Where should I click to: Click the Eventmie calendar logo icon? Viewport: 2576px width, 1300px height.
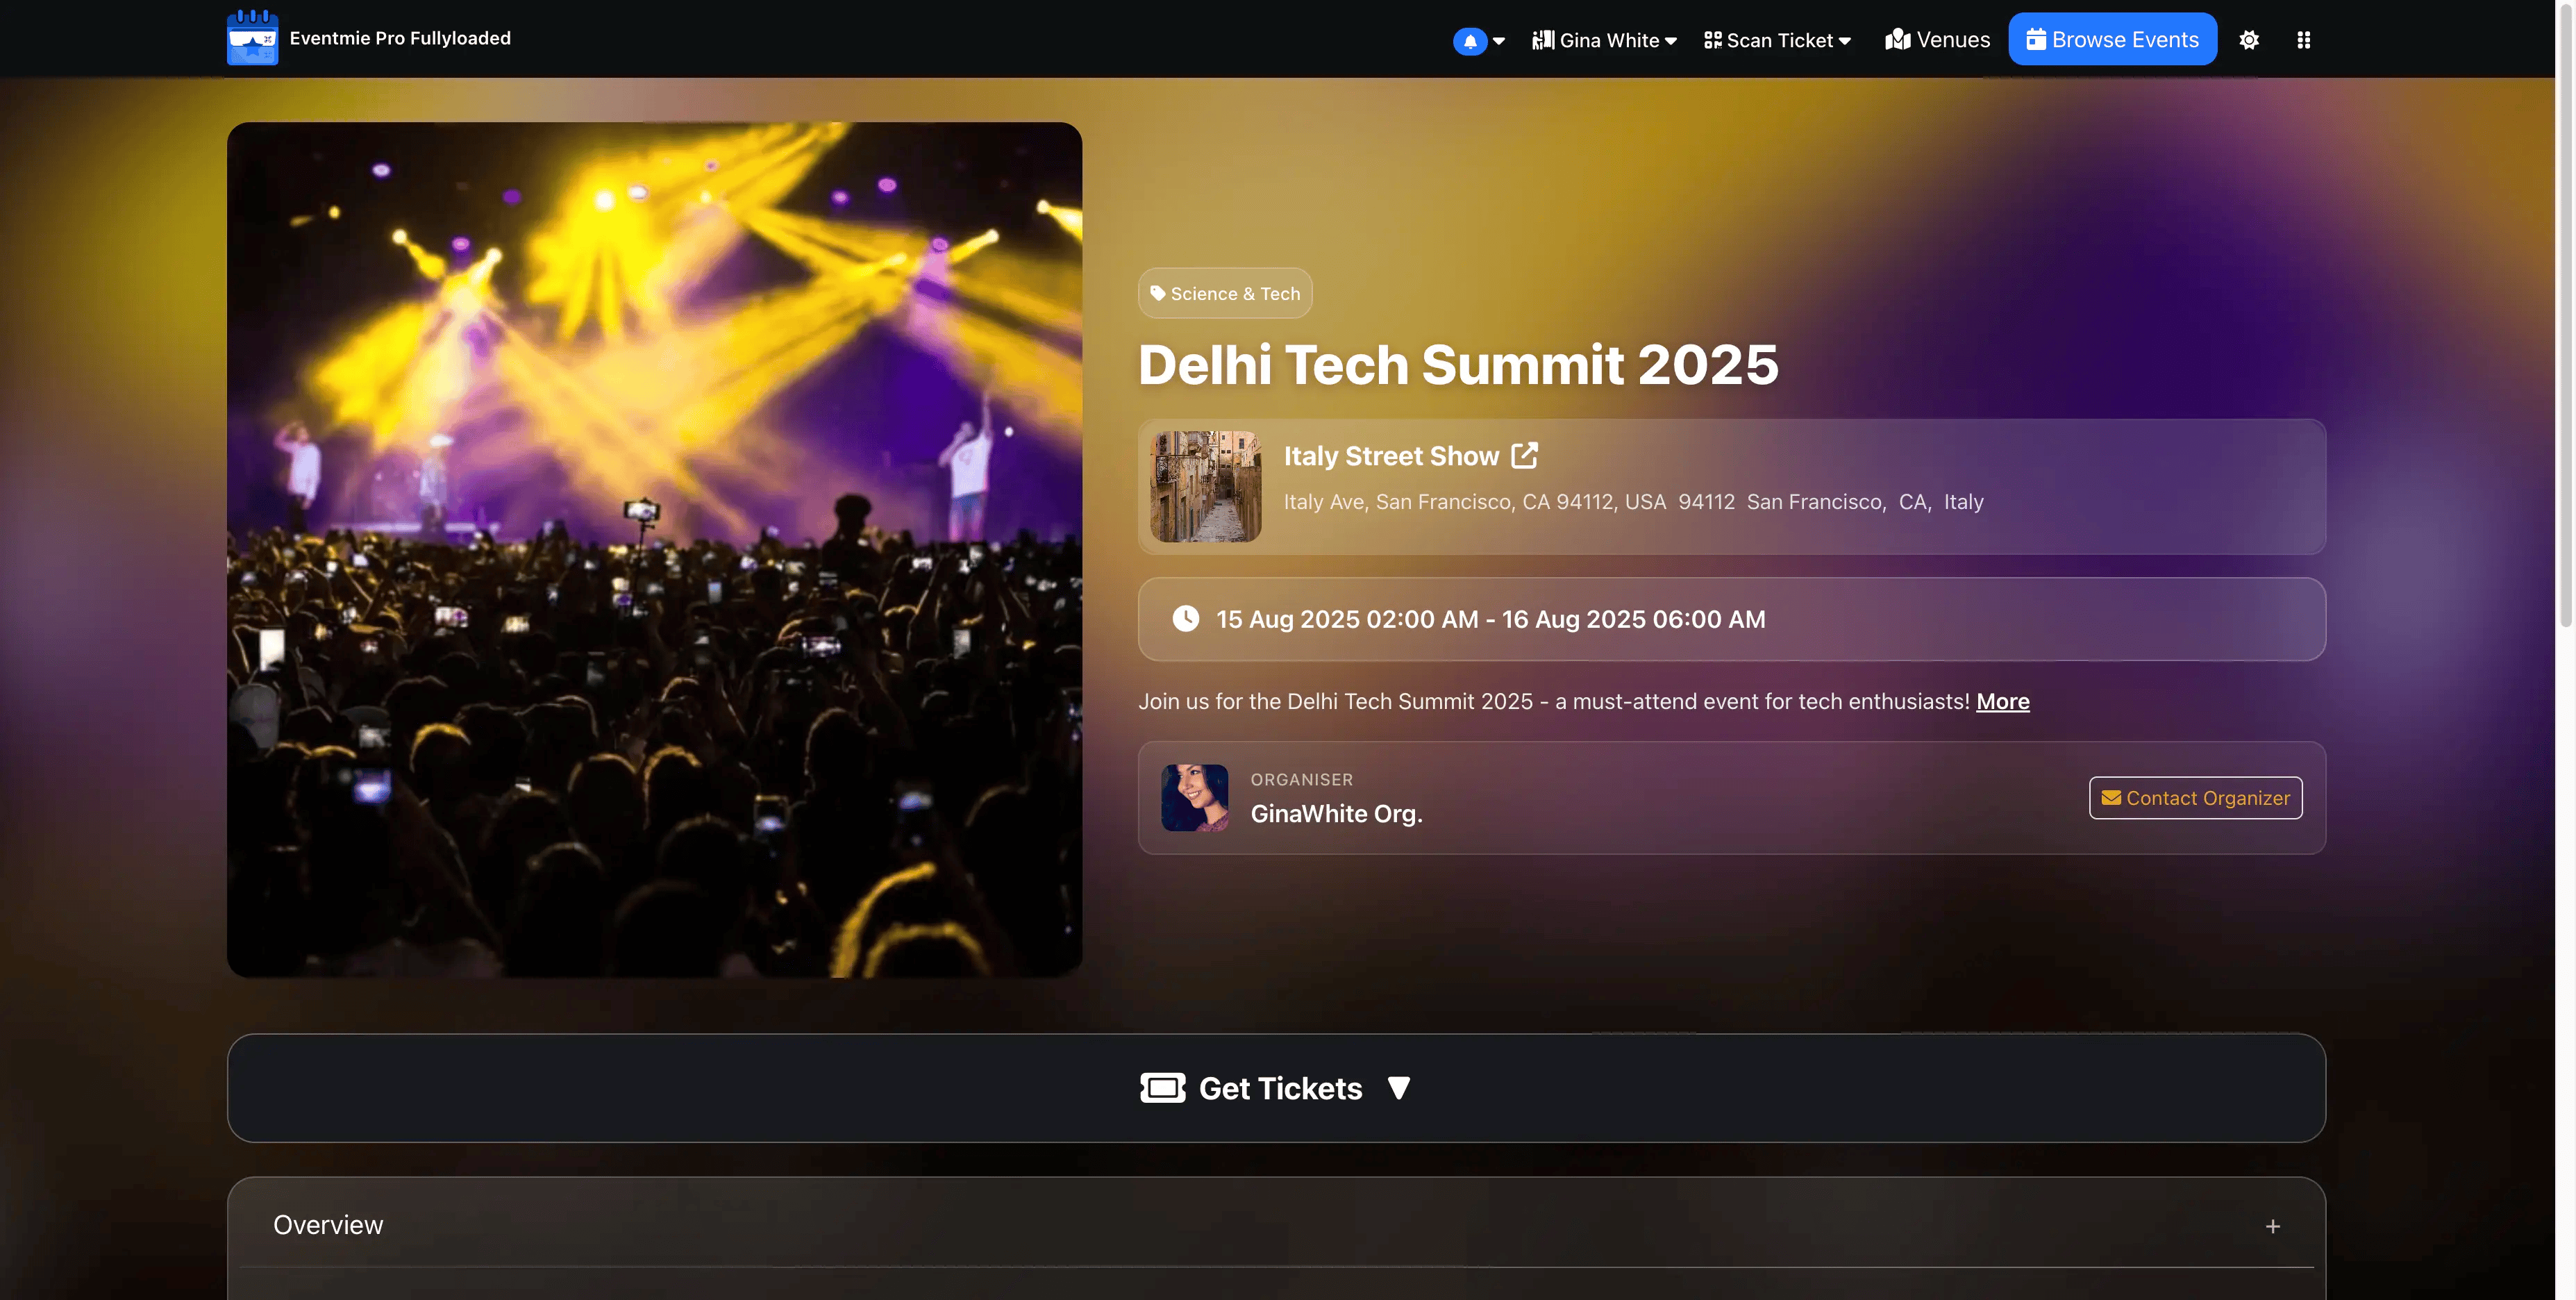(252, 38)
